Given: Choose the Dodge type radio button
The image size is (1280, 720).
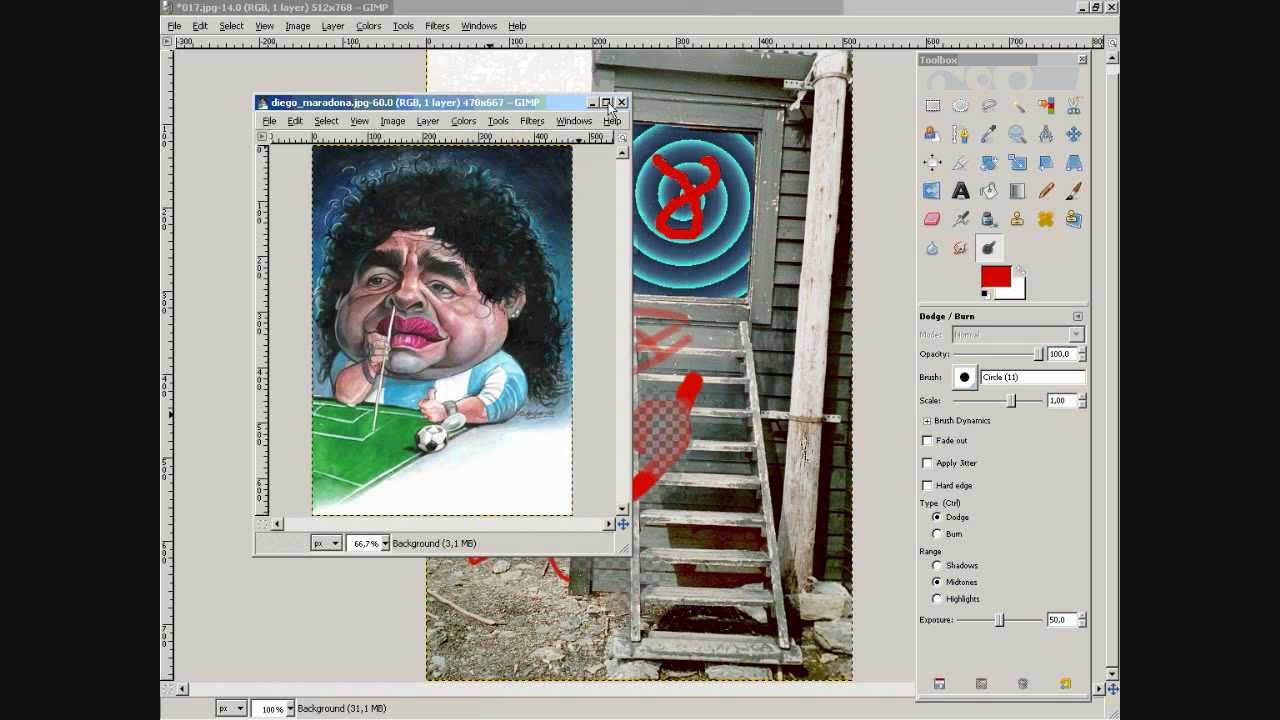Looking at the screenshot, I should (937, 517).
